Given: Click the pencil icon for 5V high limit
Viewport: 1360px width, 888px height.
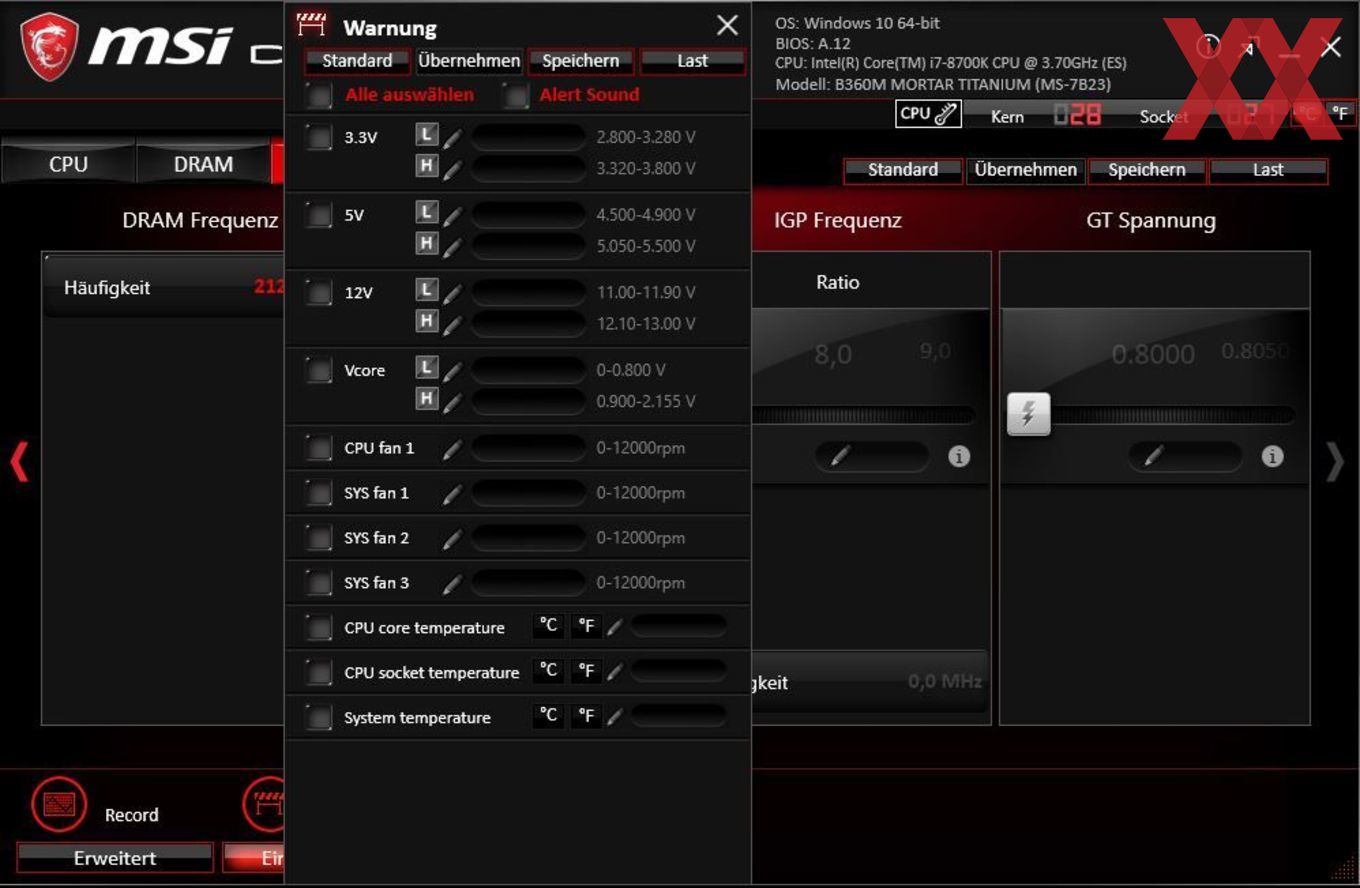Looking at the screenshot, I should 453,247.
